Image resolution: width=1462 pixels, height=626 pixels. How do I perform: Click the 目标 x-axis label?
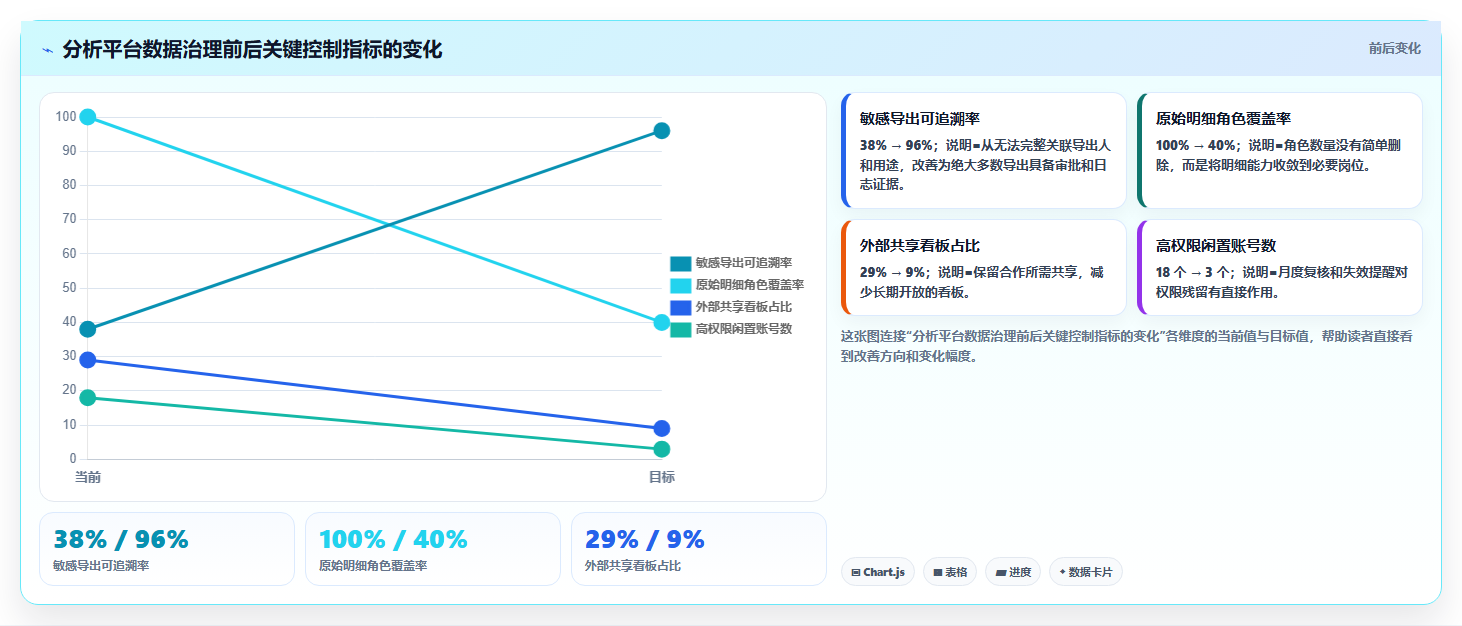[x=661, y=477]
